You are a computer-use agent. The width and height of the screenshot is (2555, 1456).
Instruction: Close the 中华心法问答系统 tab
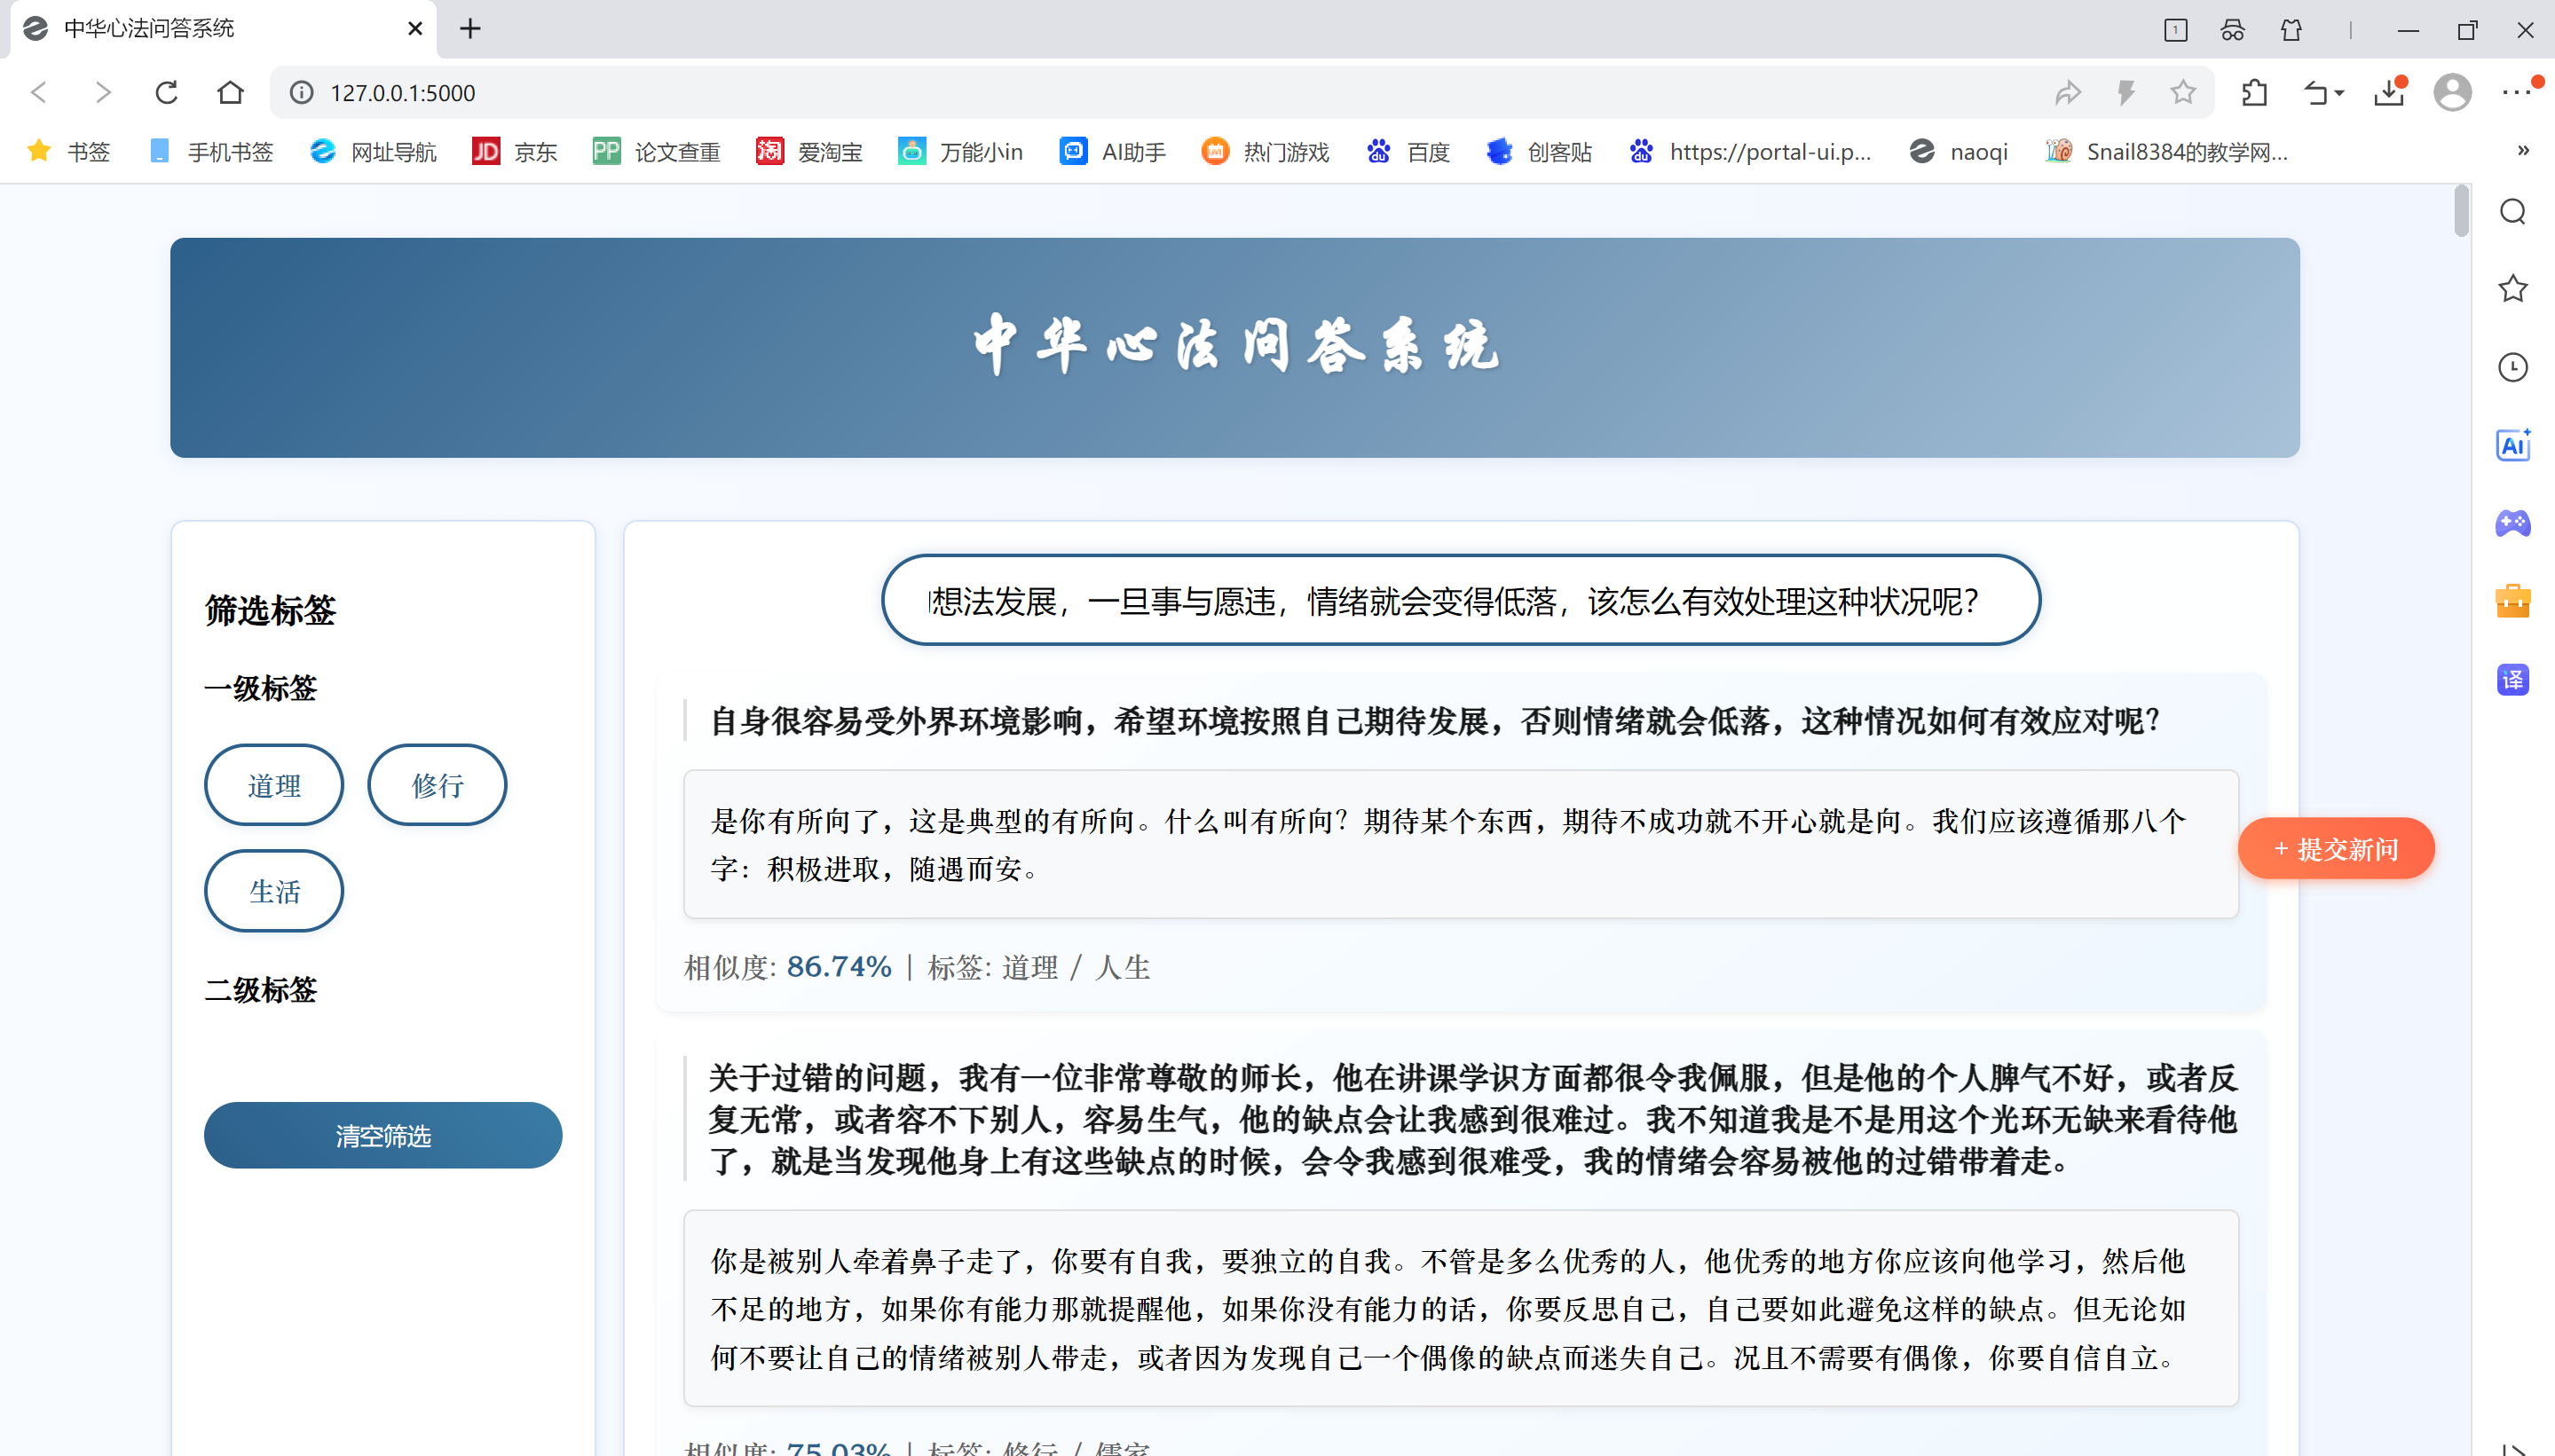coord(415,29)
